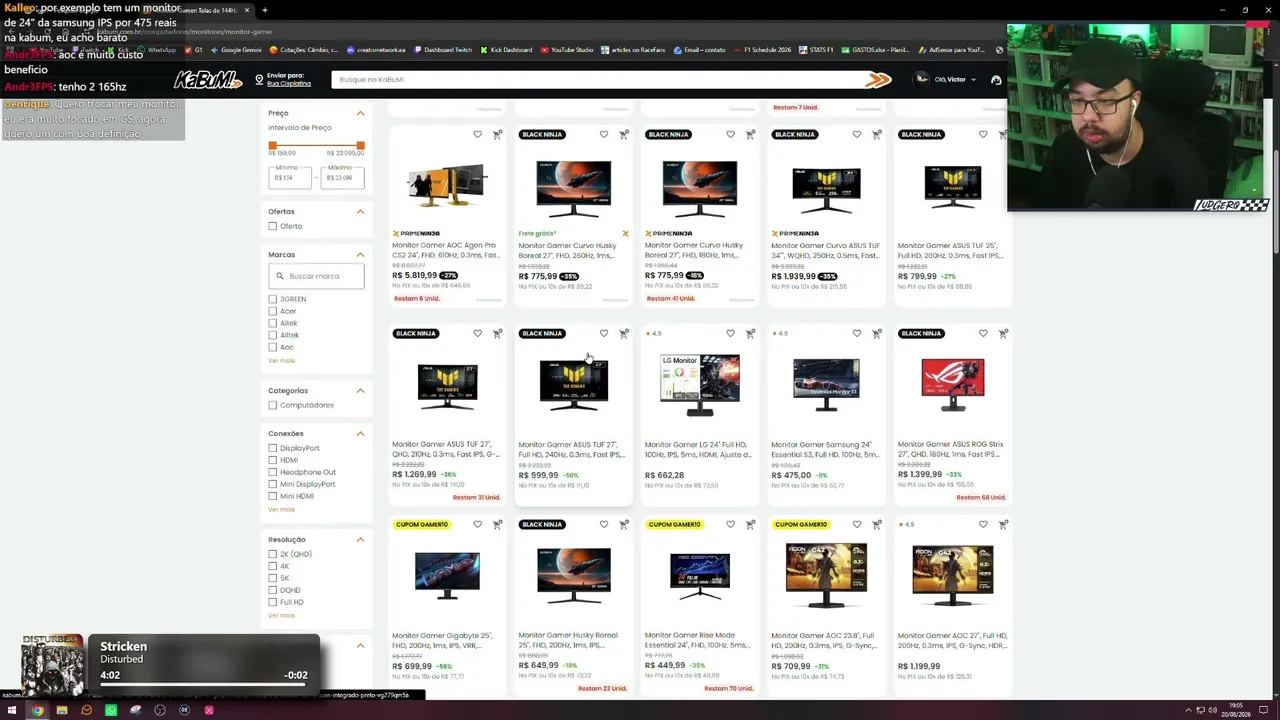Favorite the ASUS ROG Strix 27" monitor

click(x=983, y=333)
